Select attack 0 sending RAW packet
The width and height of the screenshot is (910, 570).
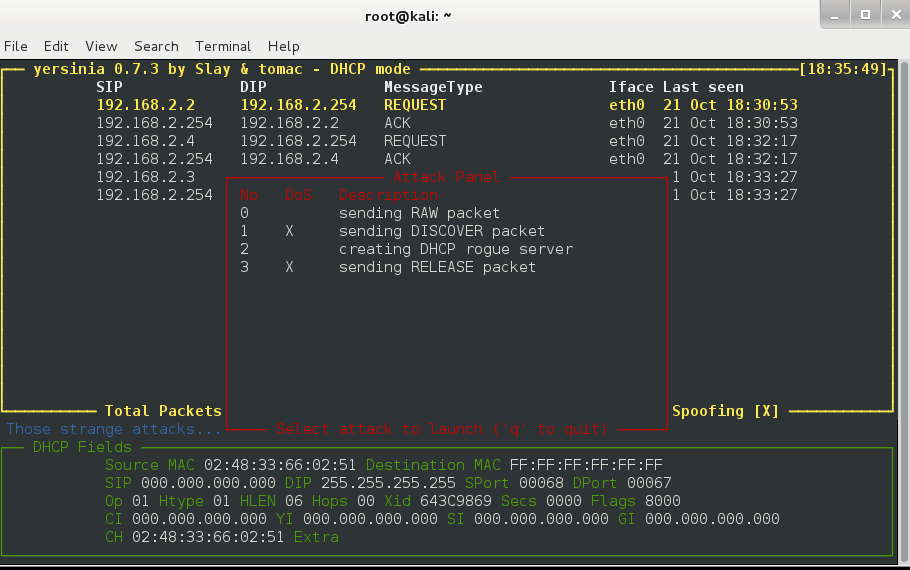[x=419, y=213]
